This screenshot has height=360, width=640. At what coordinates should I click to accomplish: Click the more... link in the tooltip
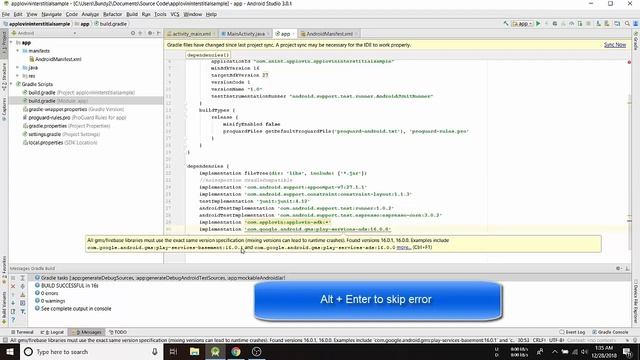[x=404, y=247]
